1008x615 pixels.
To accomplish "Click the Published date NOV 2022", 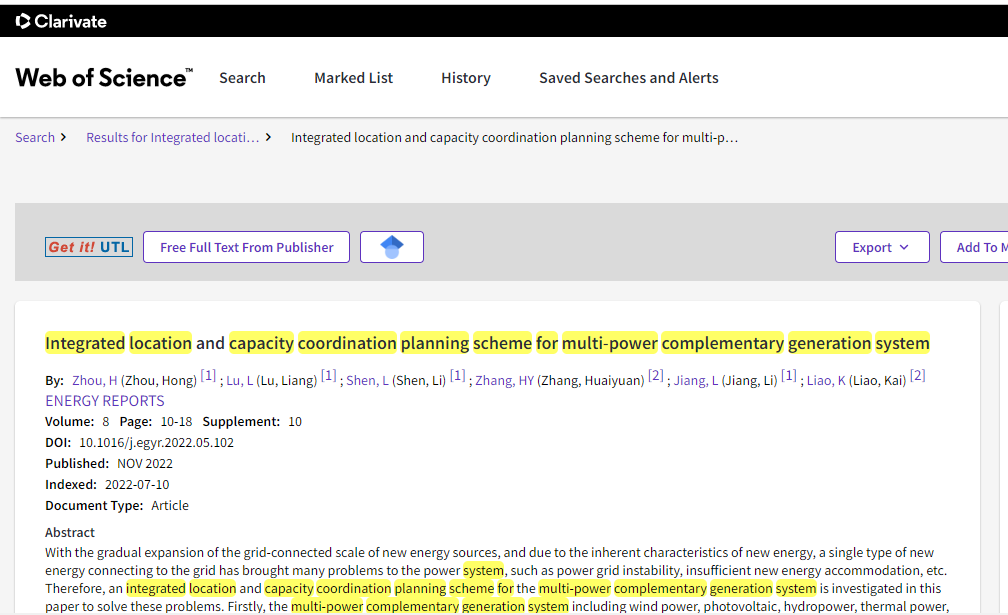I will tap(145, 463).
